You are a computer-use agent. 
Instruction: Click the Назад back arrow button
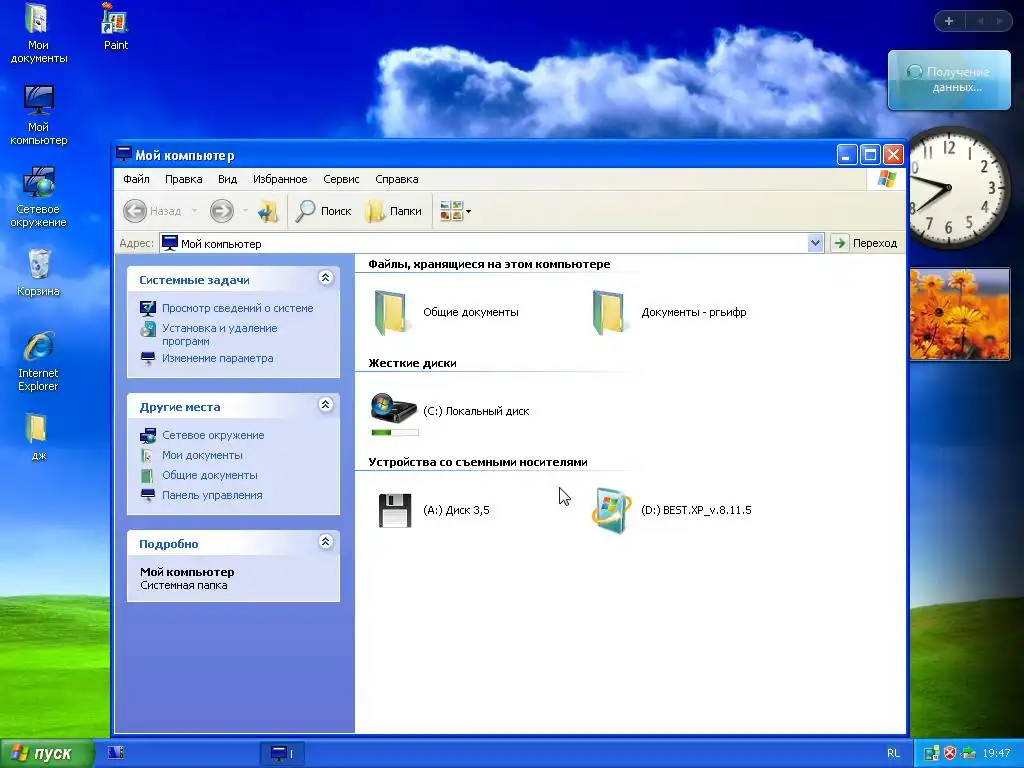tap(152, 211)
